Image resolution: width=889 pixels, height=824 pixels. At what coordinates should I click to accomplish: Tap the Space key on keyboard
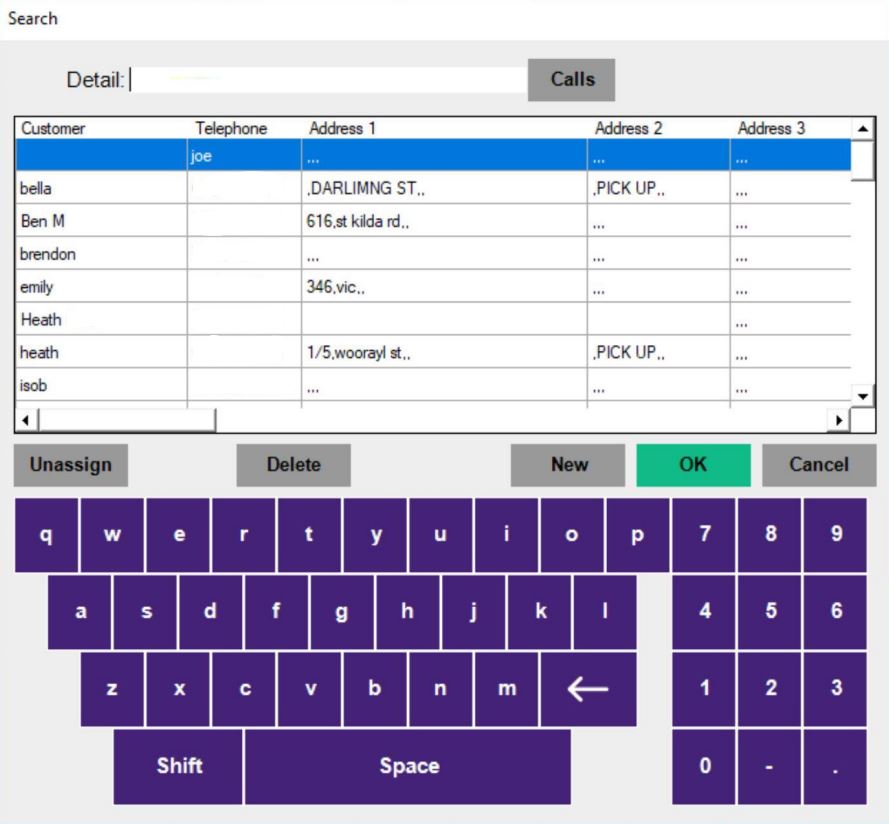(x=408, y=766)
